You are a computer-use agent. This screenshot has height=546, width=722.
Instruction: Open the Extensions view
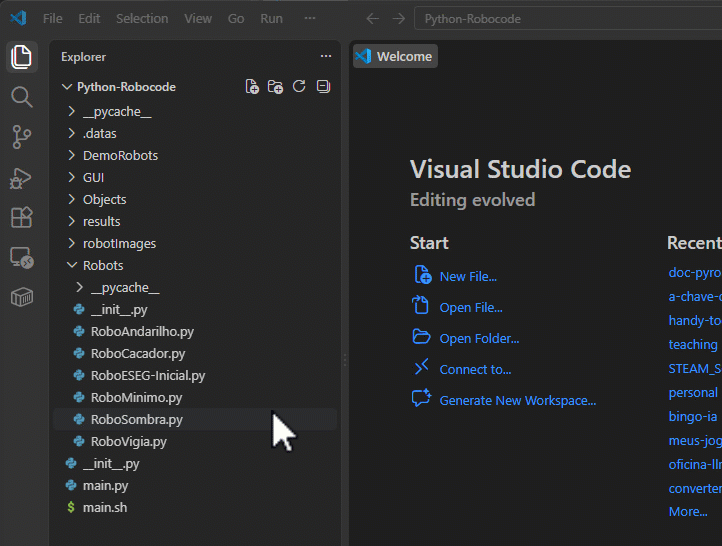coord(21,217)
